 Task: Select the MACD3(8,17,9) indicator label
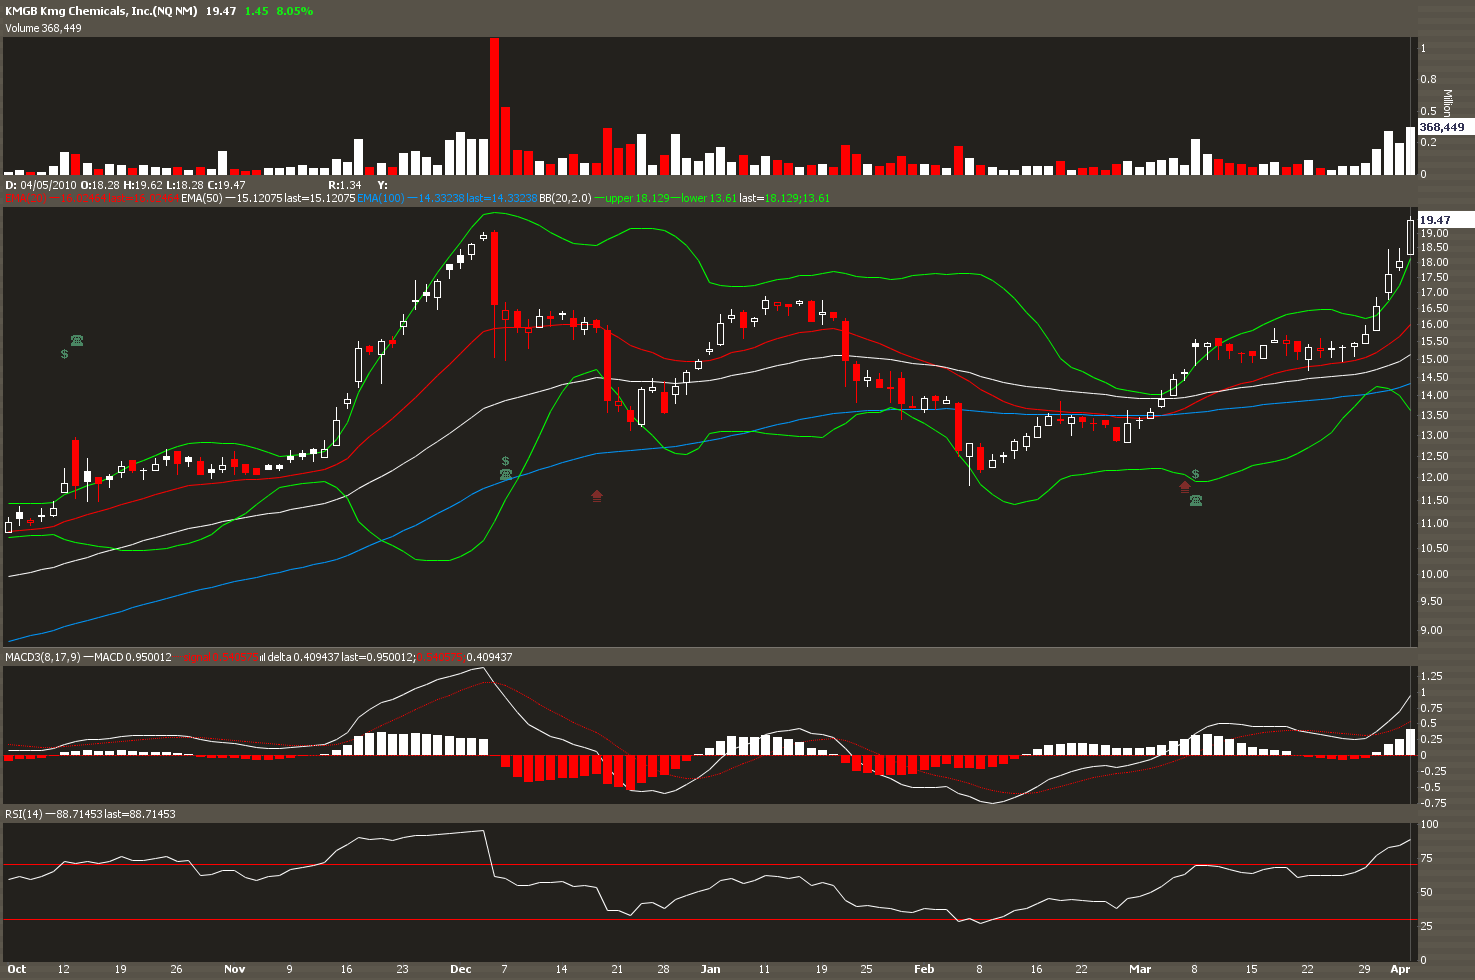(x=43, y=657)
